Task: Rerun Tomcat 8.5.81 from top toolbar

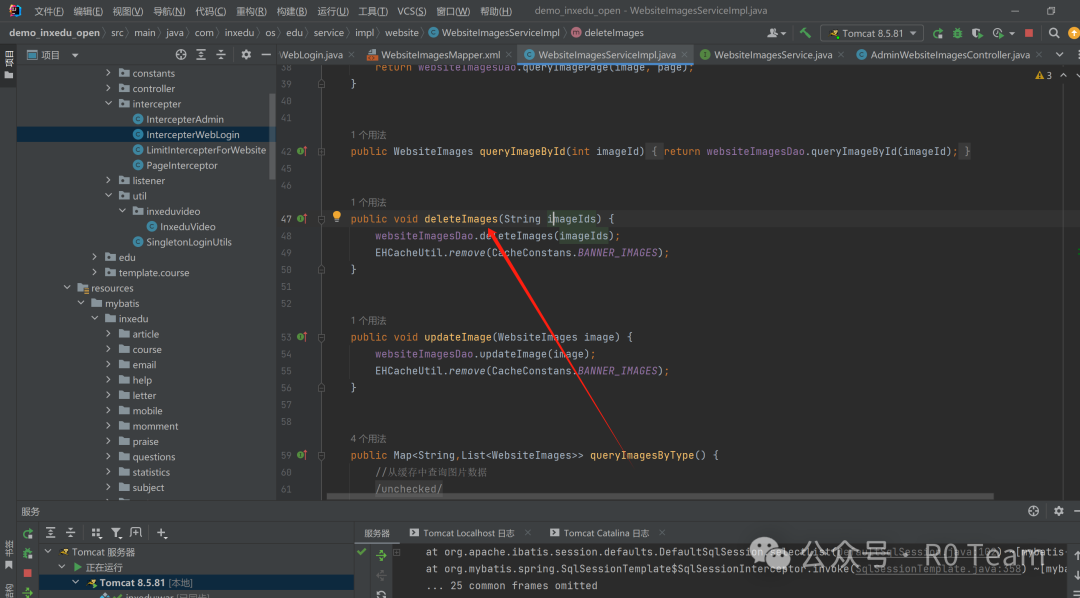Action: [x=937, y=33]
